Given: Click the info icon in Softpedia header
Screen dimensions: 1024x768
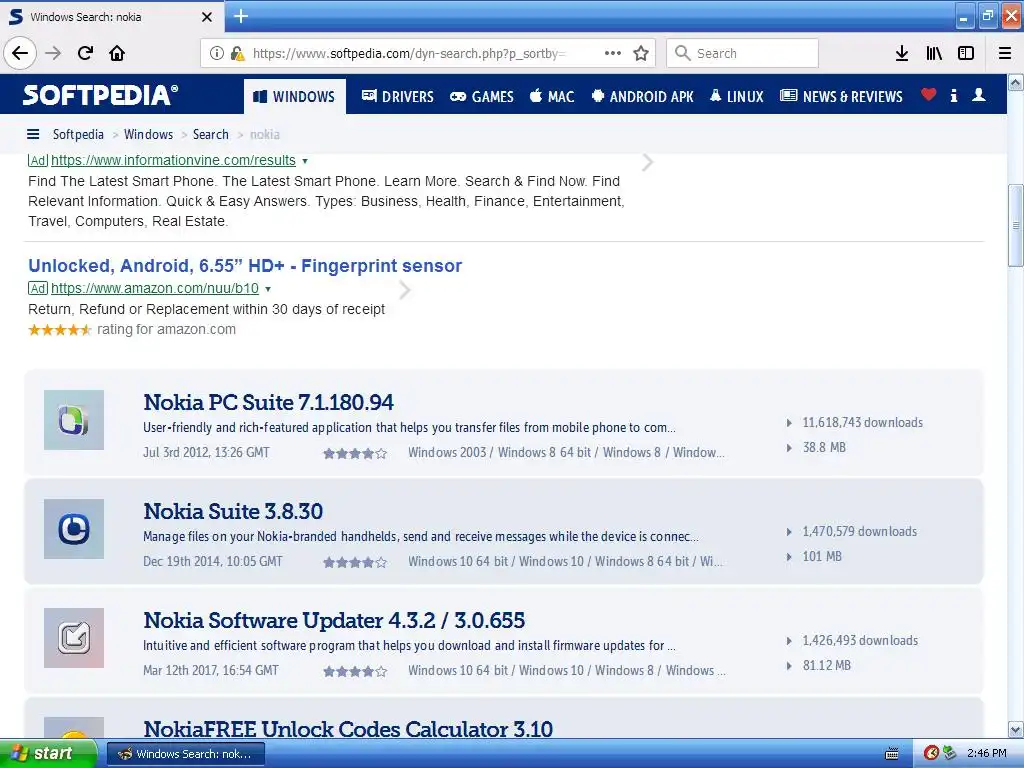Looking at the screenshot, I should click(x=953, y=95).
